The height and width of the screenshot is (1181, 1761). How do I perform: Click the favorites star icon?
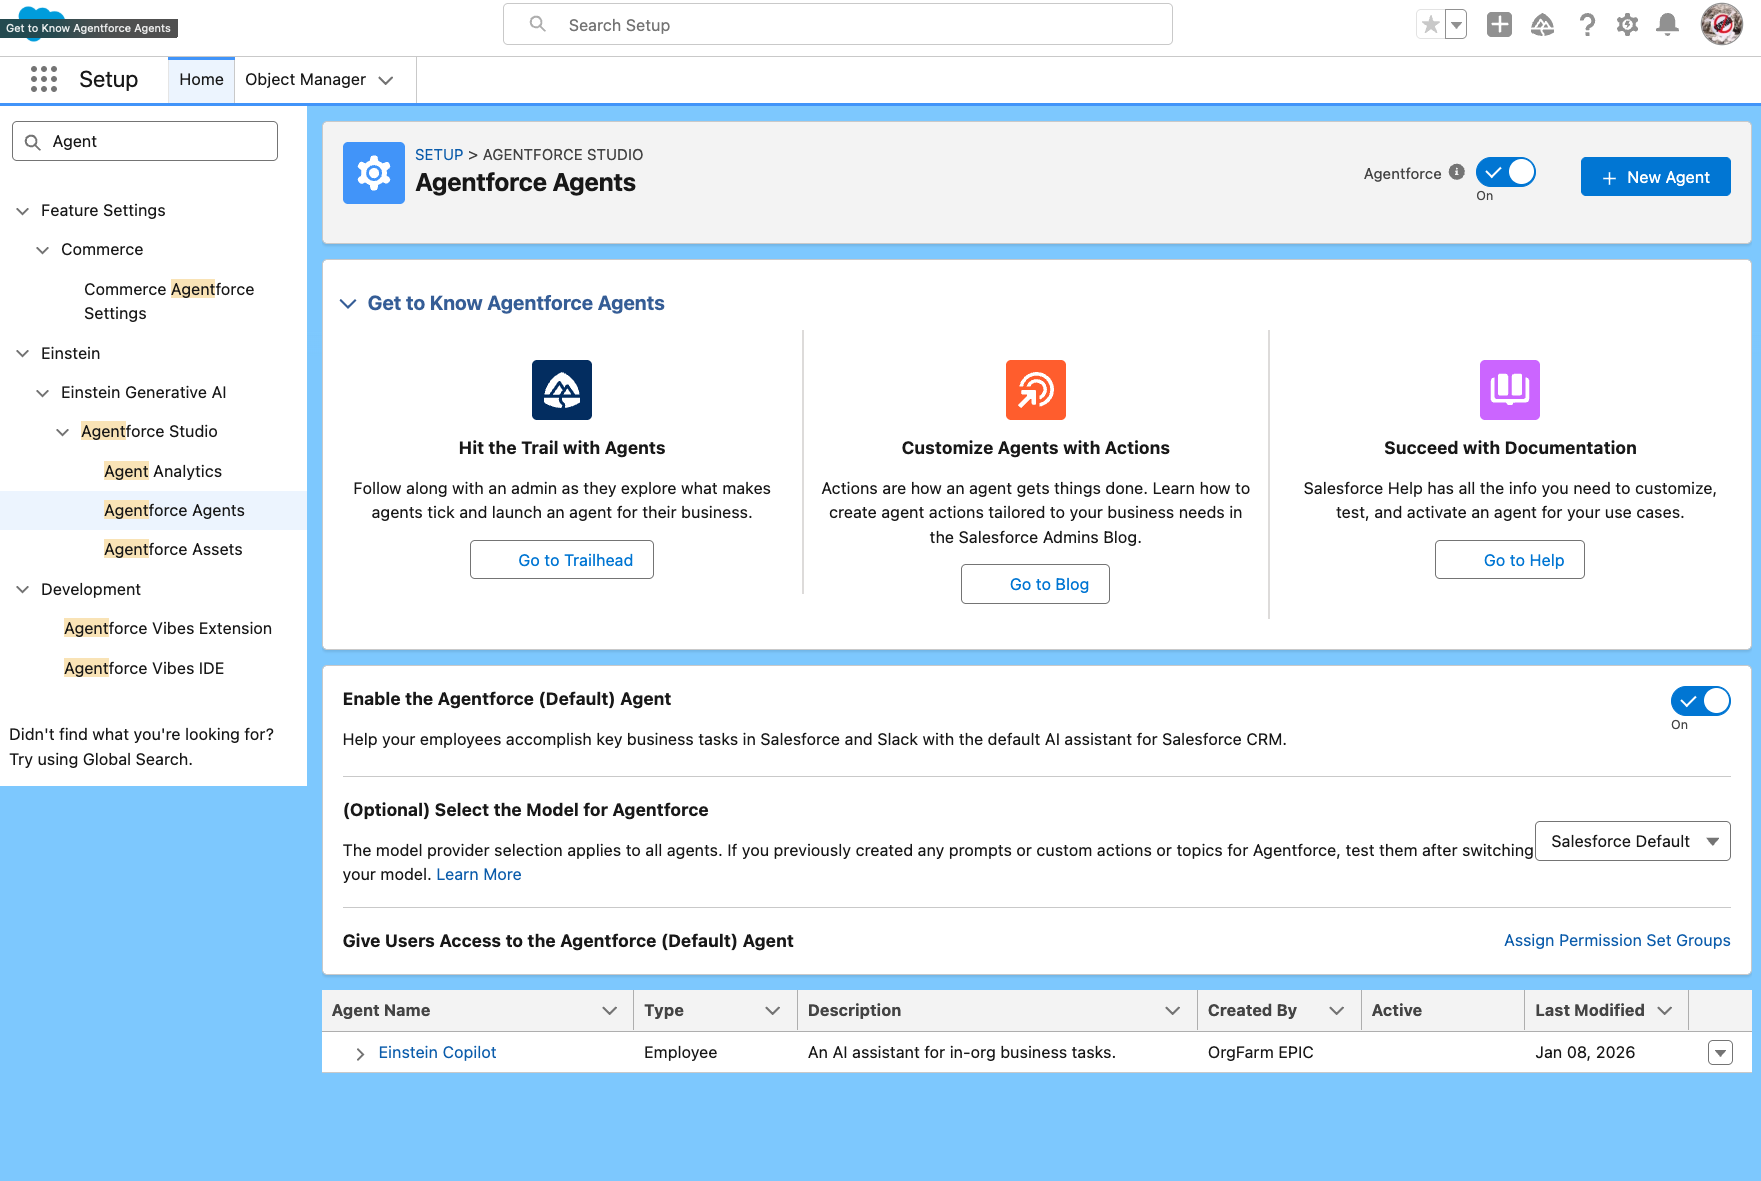pyautogui.click(x=1431, y=25)
